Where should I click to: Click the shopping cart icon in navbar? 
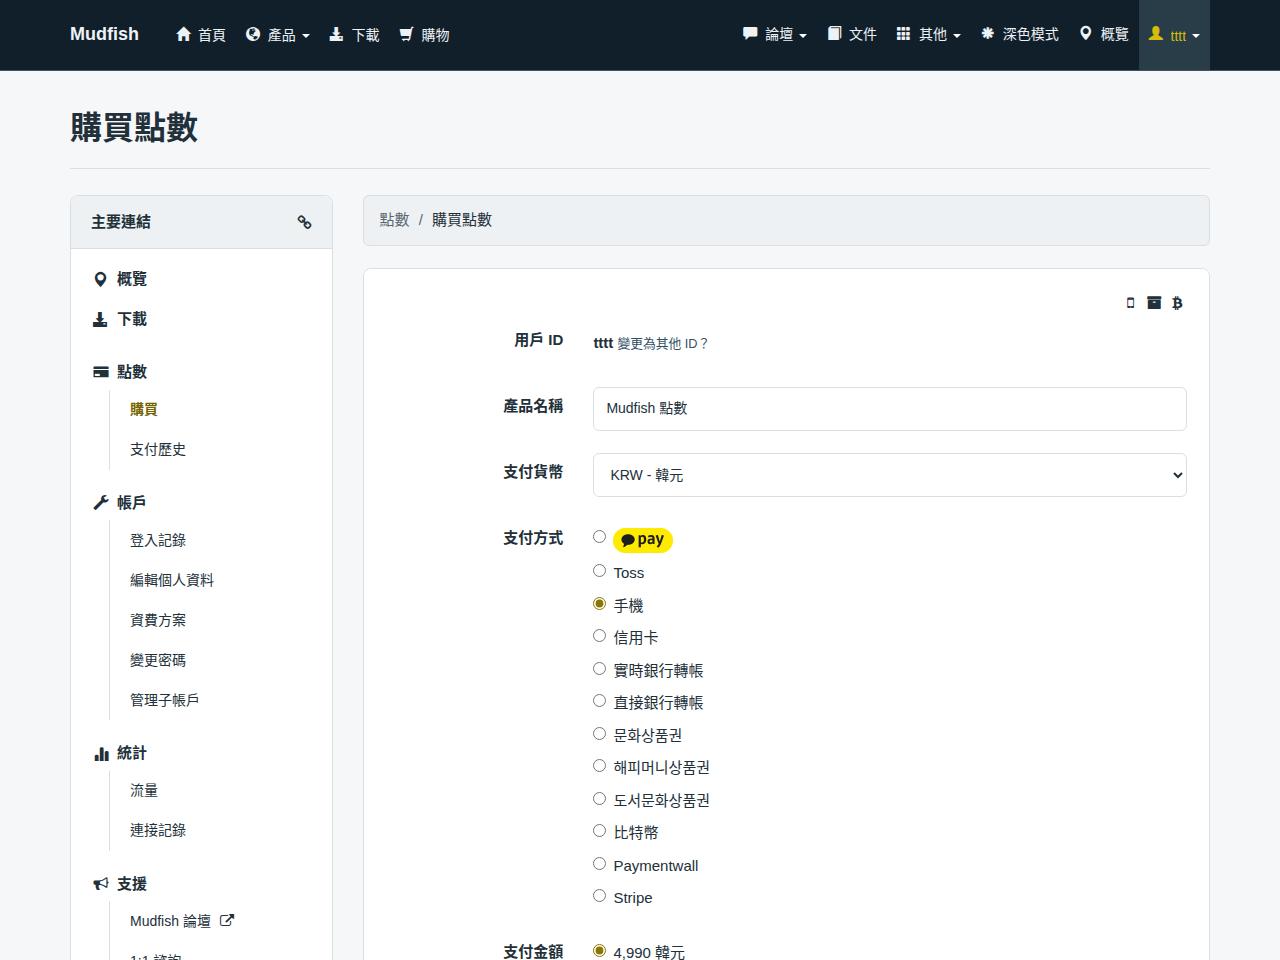pos(406,34)
